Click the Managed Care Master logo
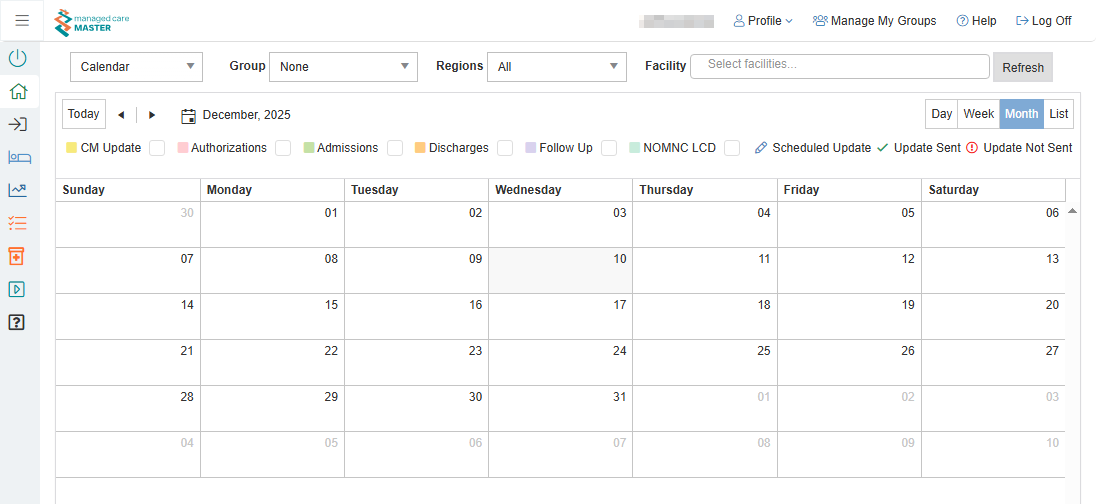The image size is (1096, 504). click(x=92, y=22)
